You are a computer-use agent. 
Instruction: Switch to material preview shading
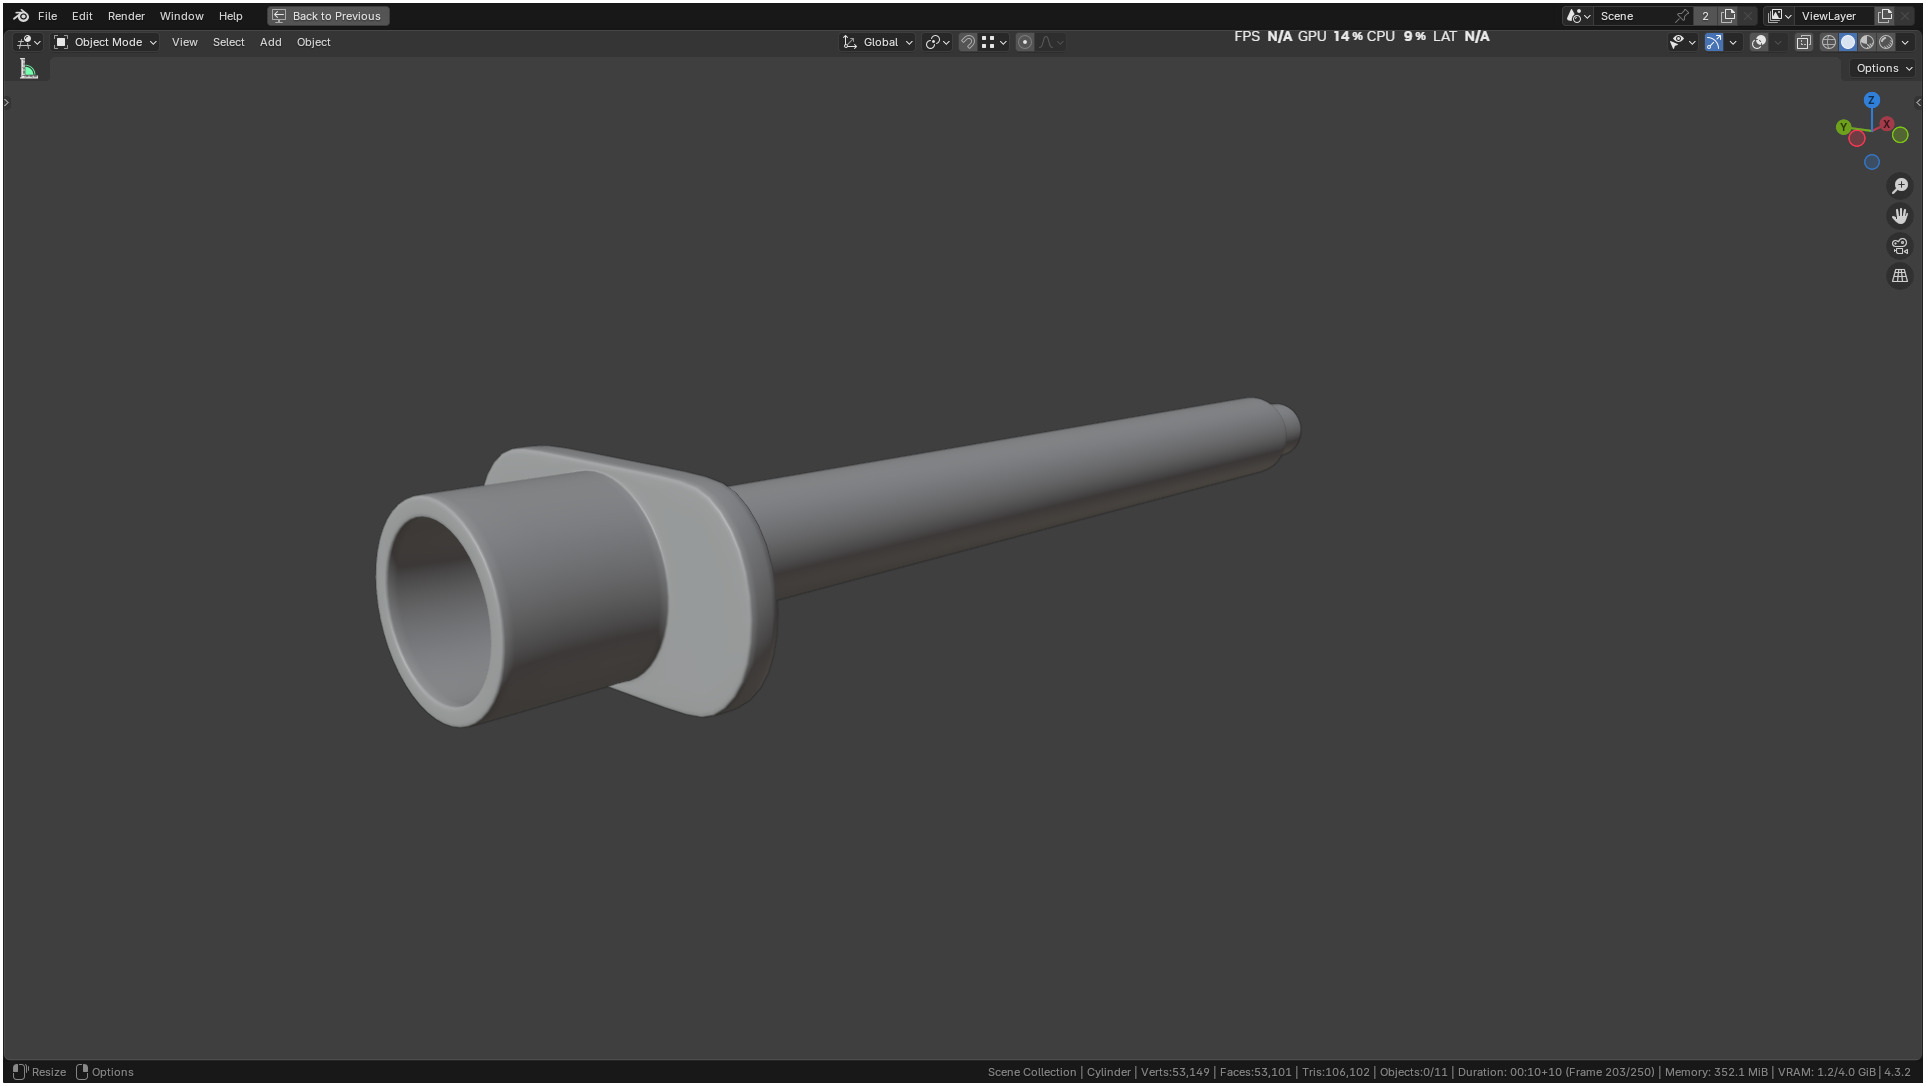pos(1867,42)
